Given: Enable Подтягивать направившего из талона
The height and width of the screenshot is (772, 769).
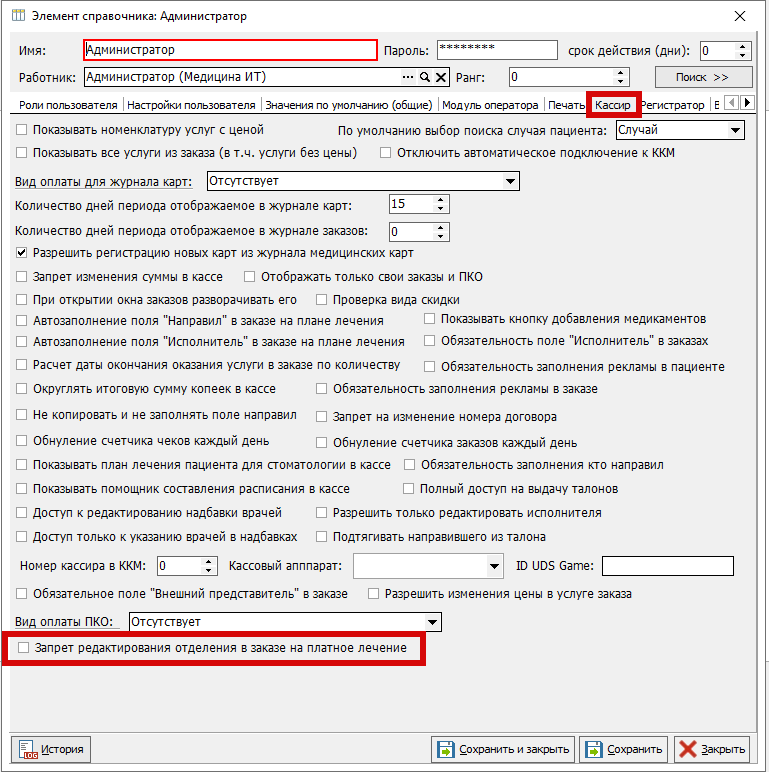Looking at the screenshot, I should (x=321, y=537).
